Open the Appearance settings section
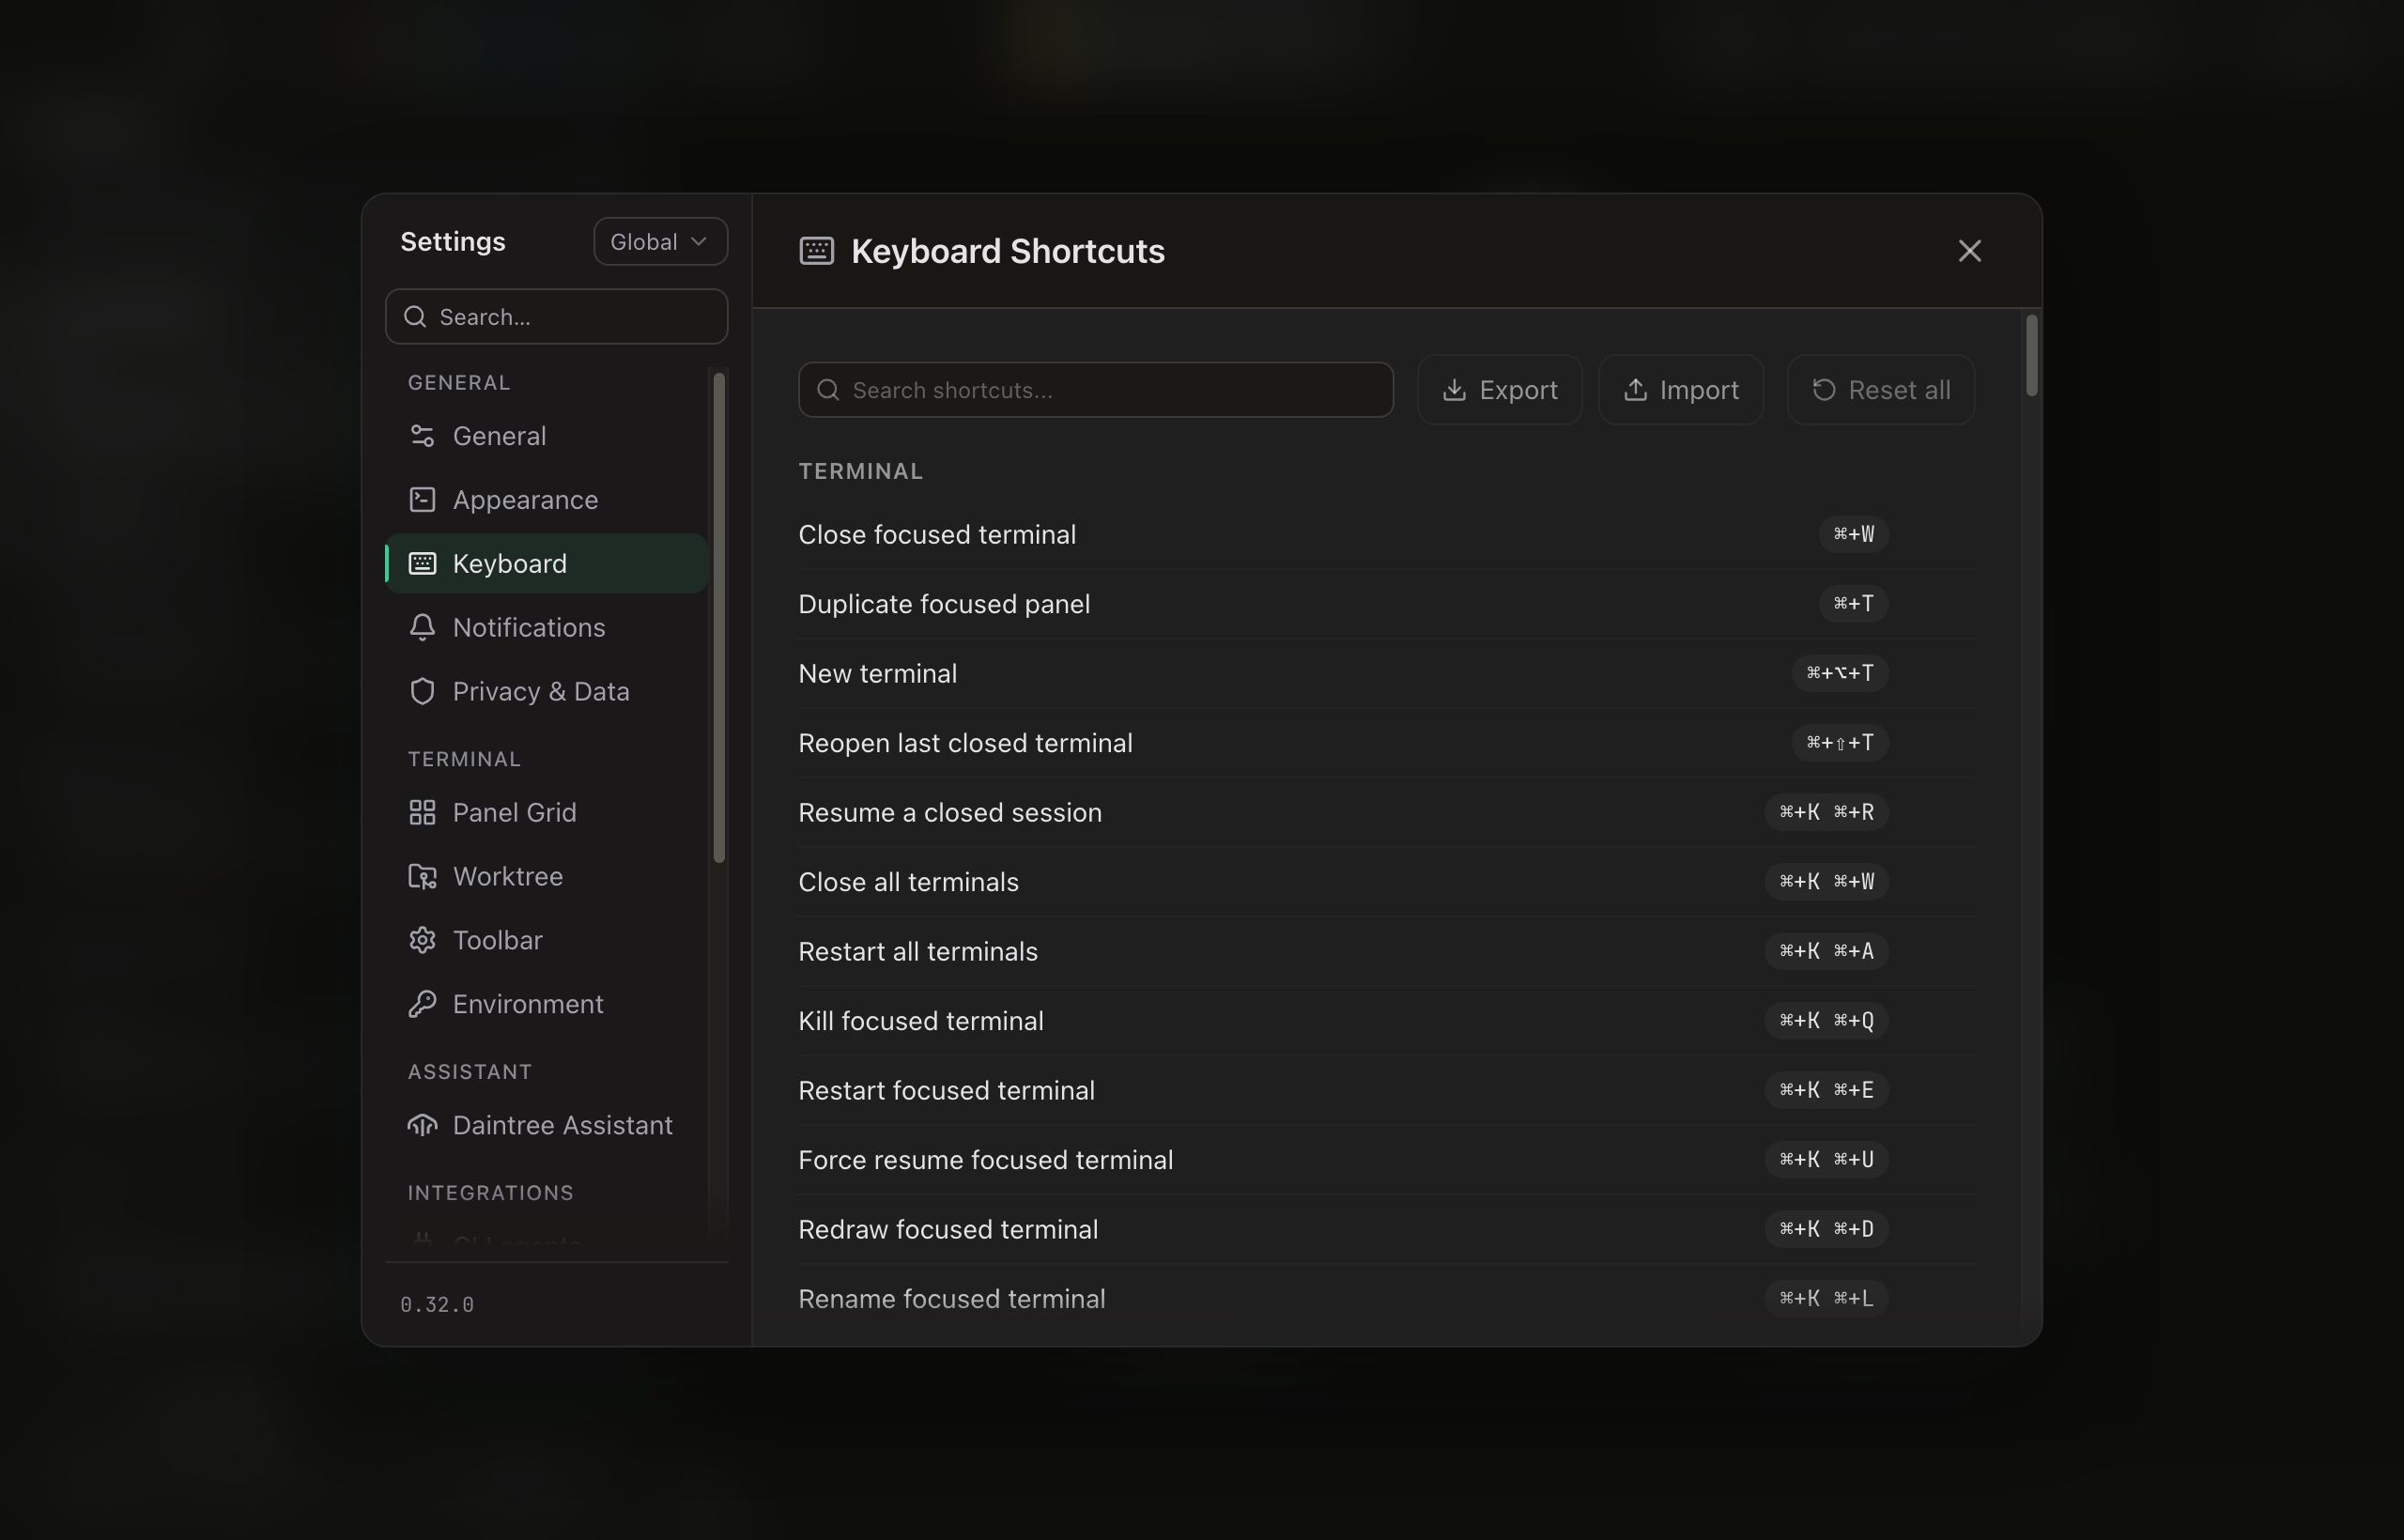Screen dimensions: 2404x1540 point(546,500)
